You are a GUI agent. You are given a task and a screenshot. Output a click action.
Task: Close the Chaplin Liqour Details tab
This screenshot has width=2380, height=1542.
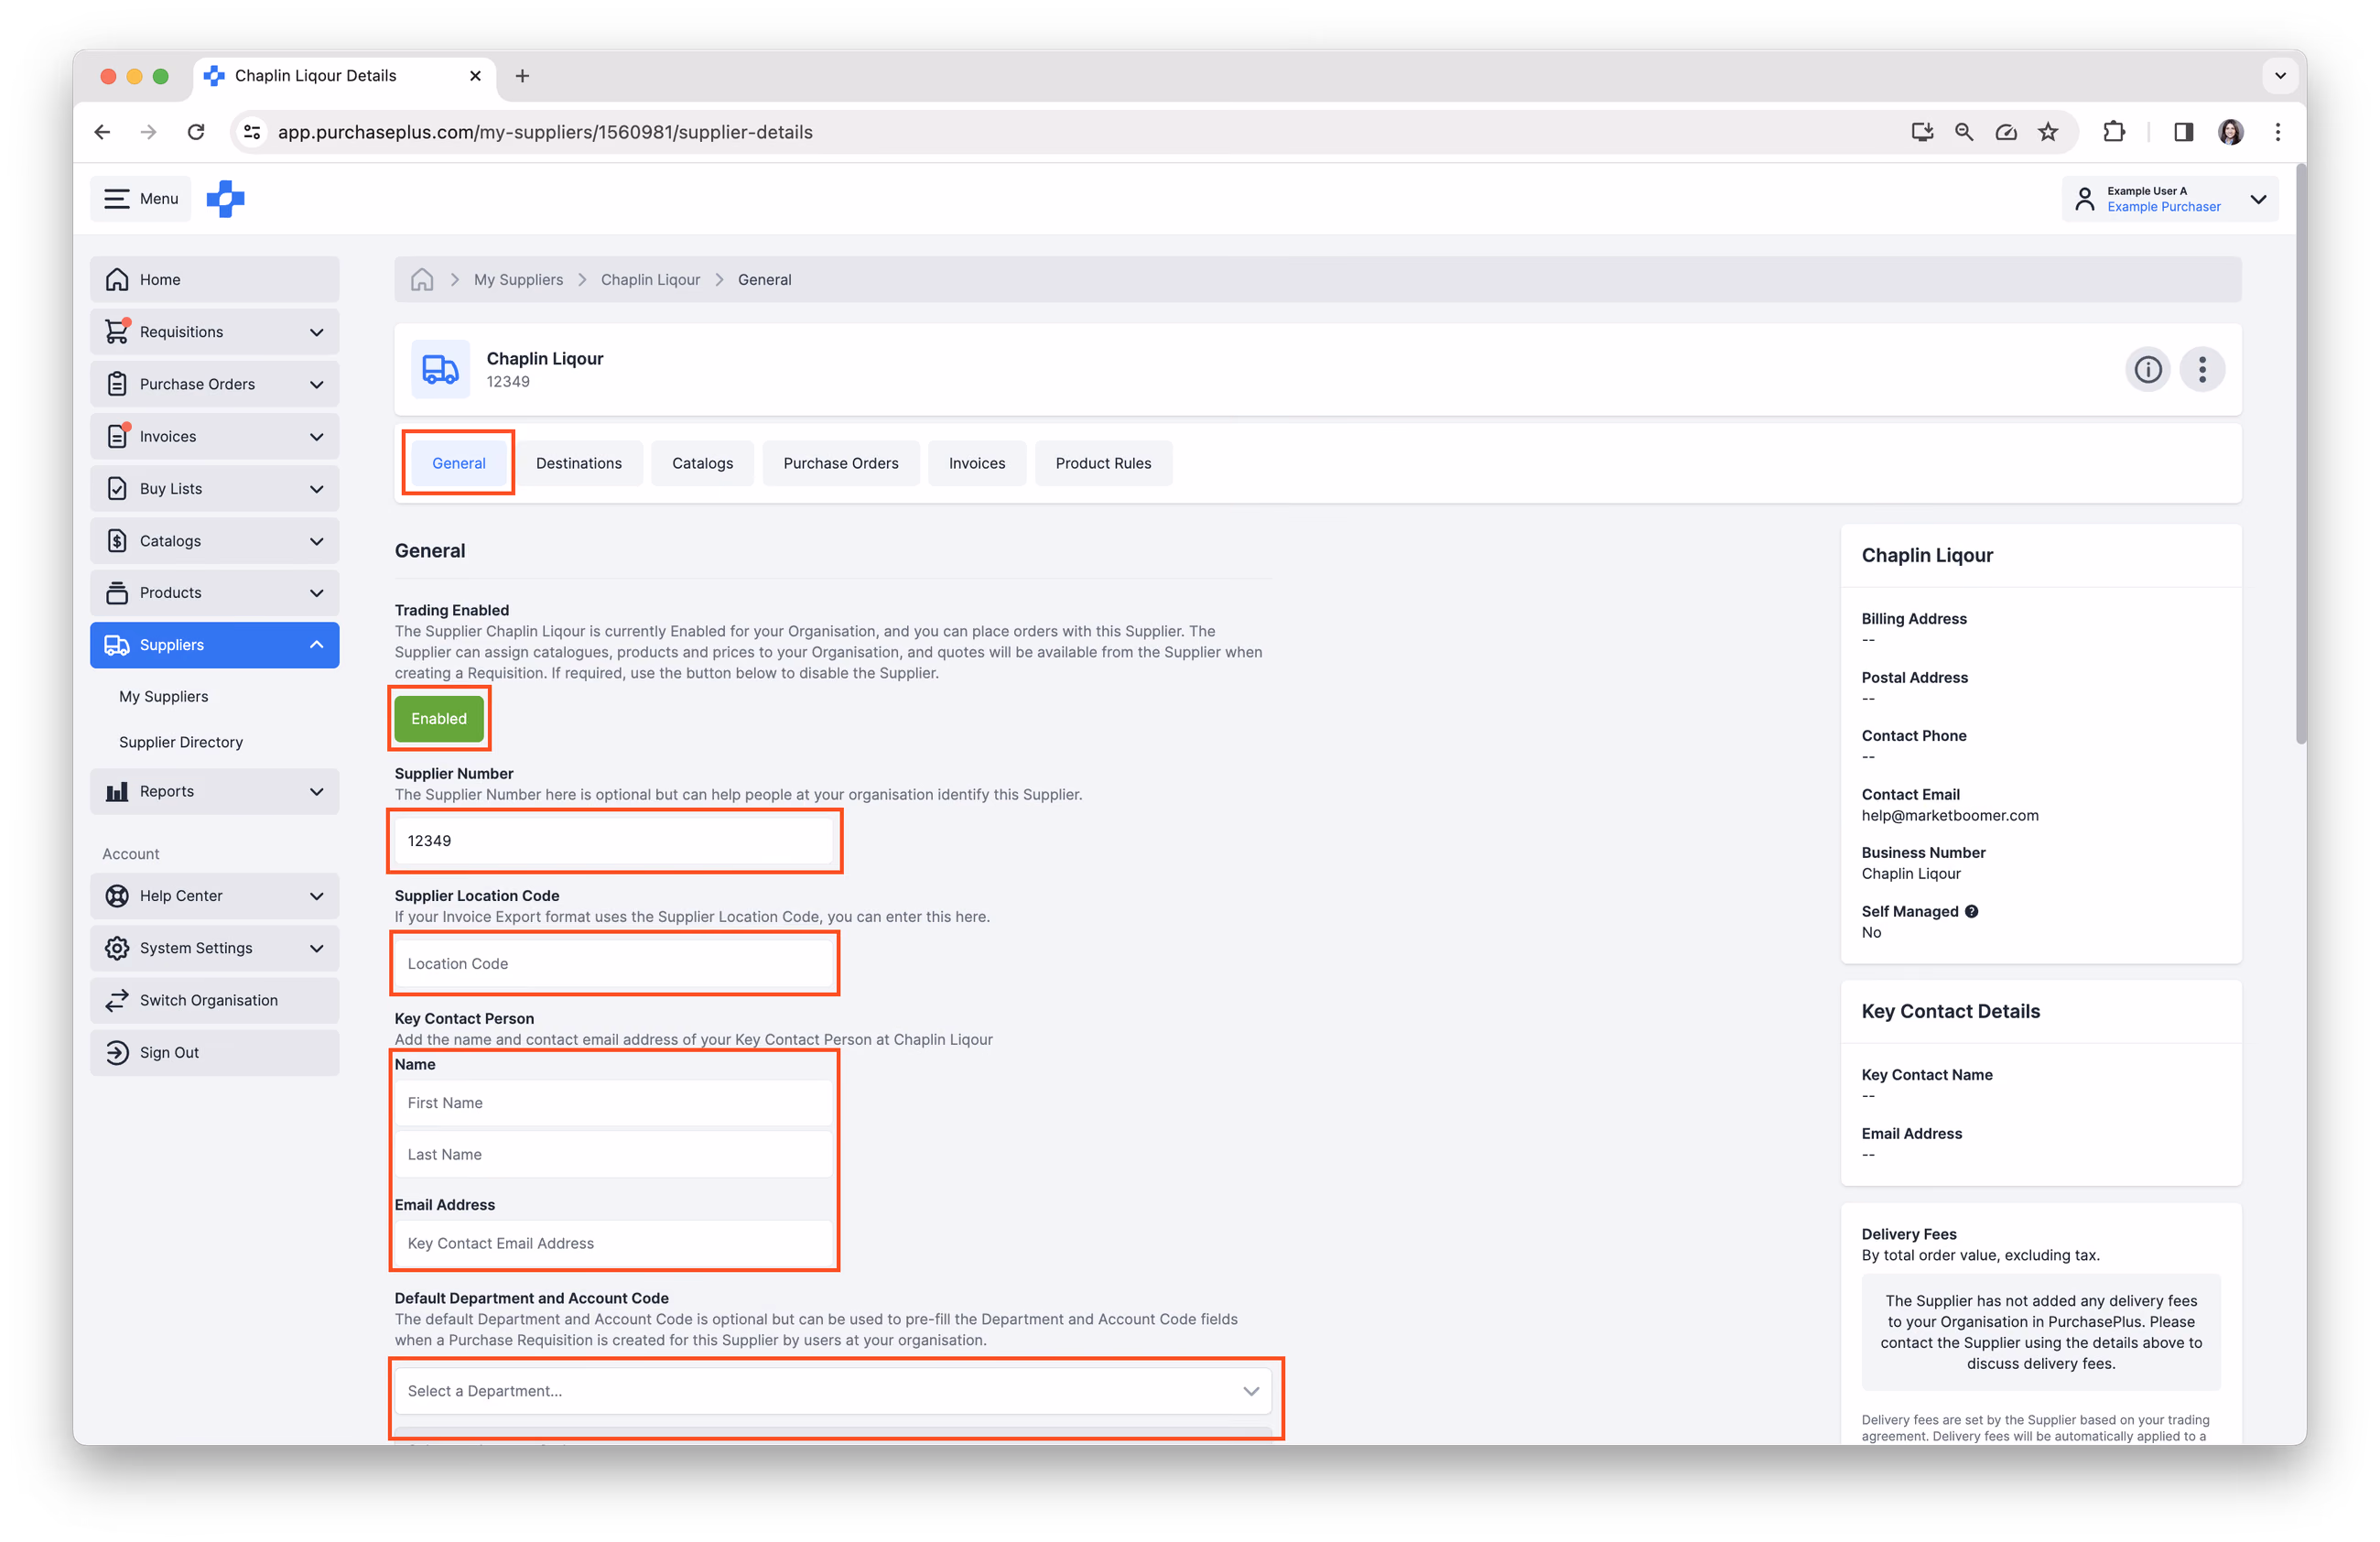click(475, 76)
